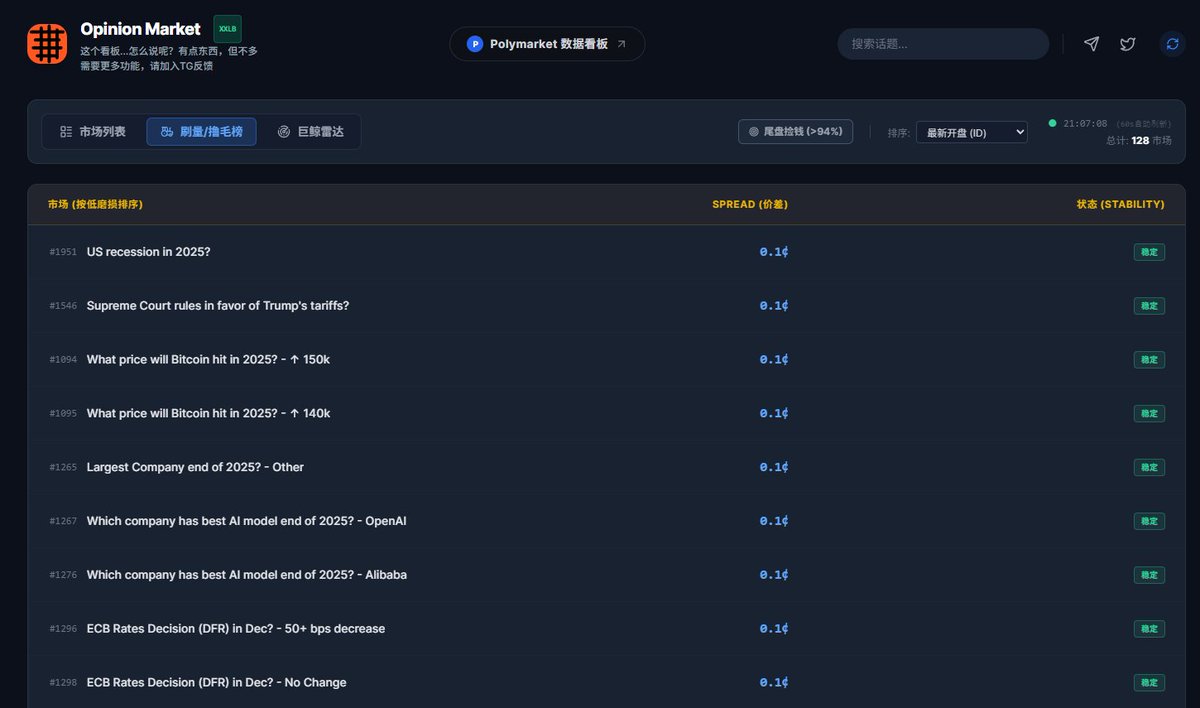Toggle 尾盘捡钱 (>94%) filter
1200x708 pixels.
(x=795, y=131)
